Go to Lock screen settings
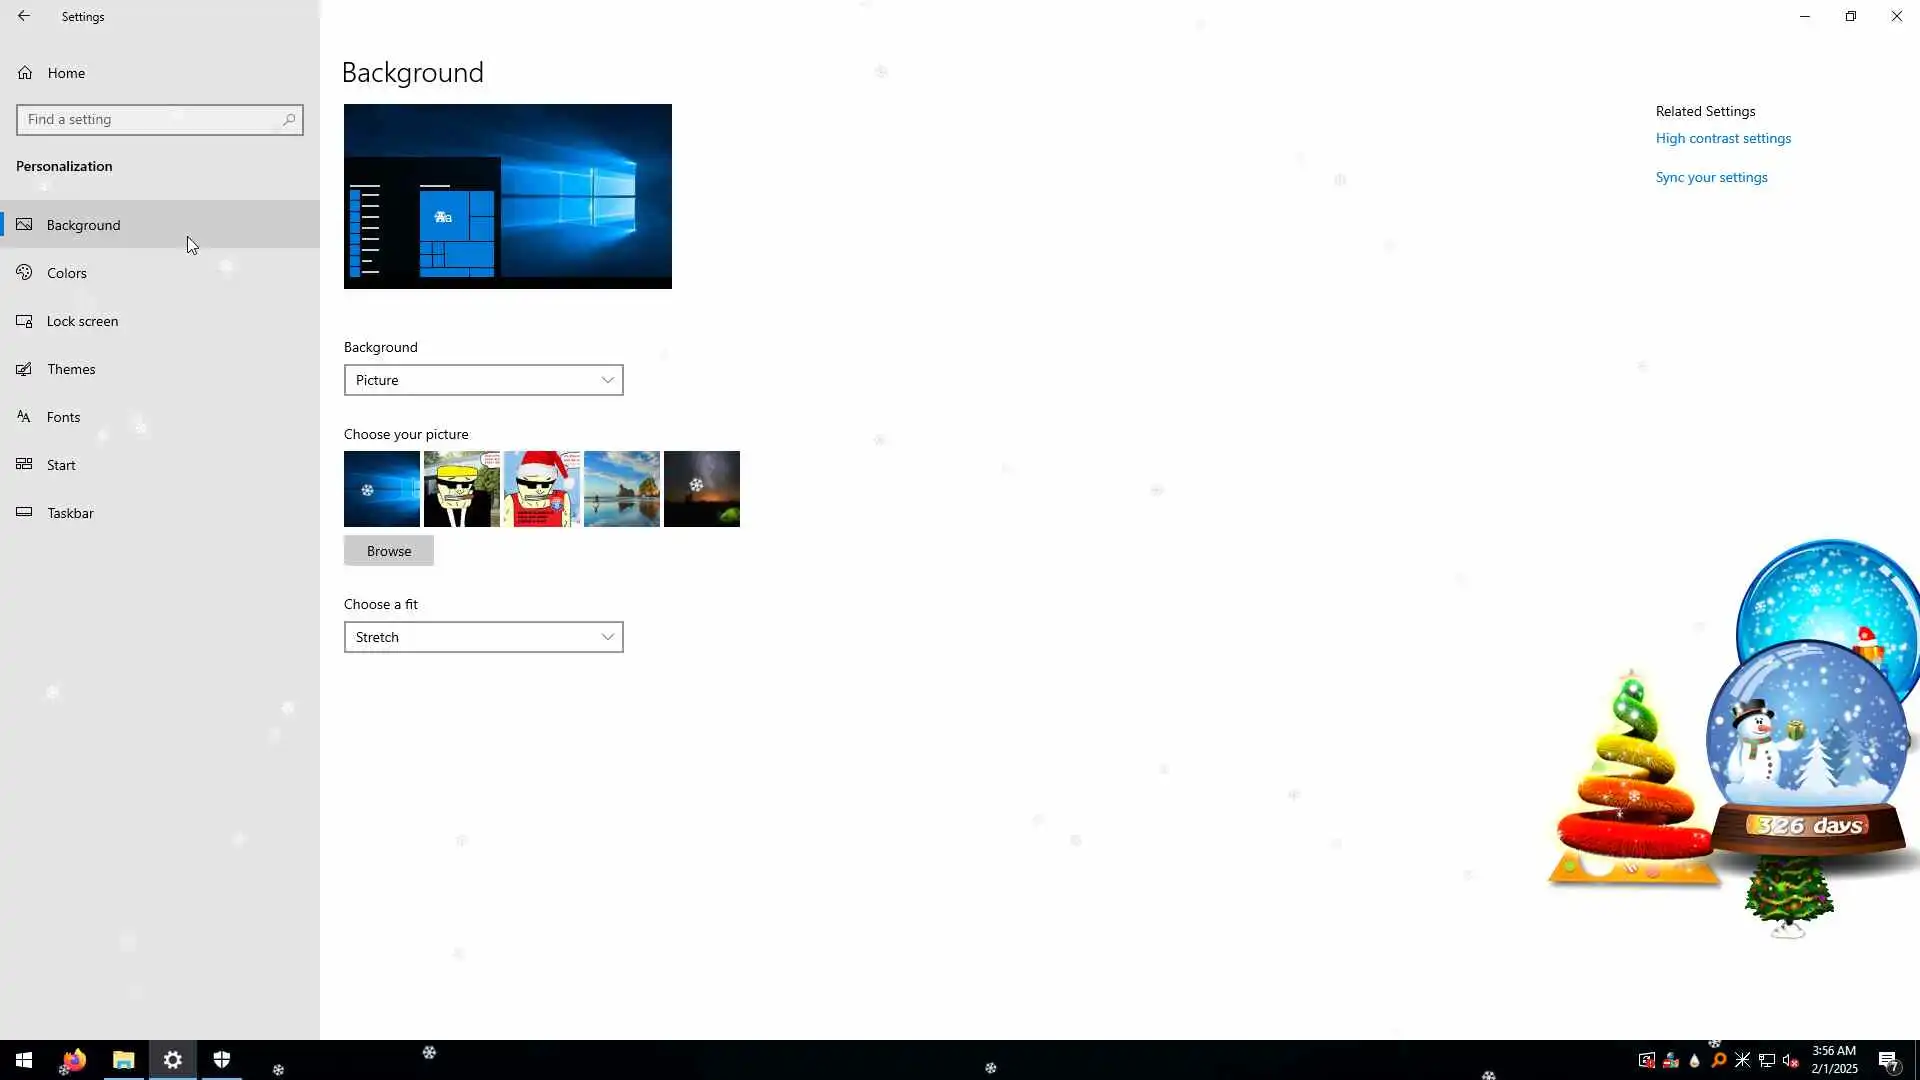This screenshot has height=1080, width=1920. [x=82, y=321]
